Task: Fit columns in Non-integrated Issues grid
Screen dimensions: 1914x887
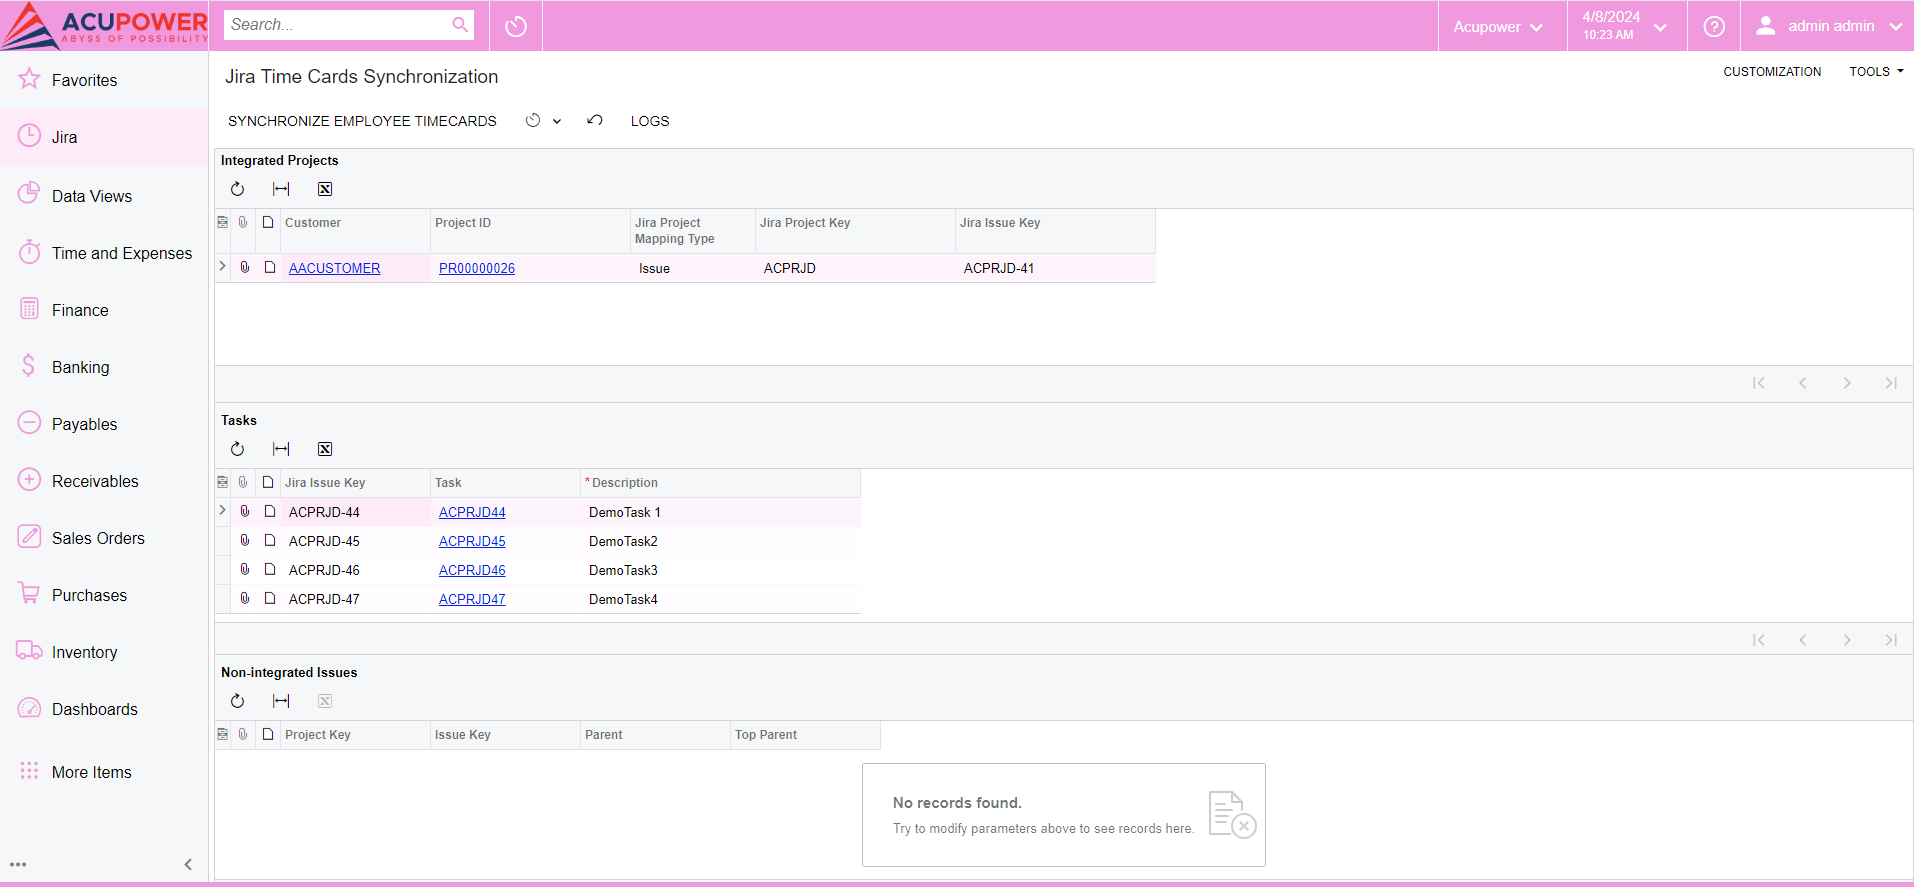Action: coord(281,701)
